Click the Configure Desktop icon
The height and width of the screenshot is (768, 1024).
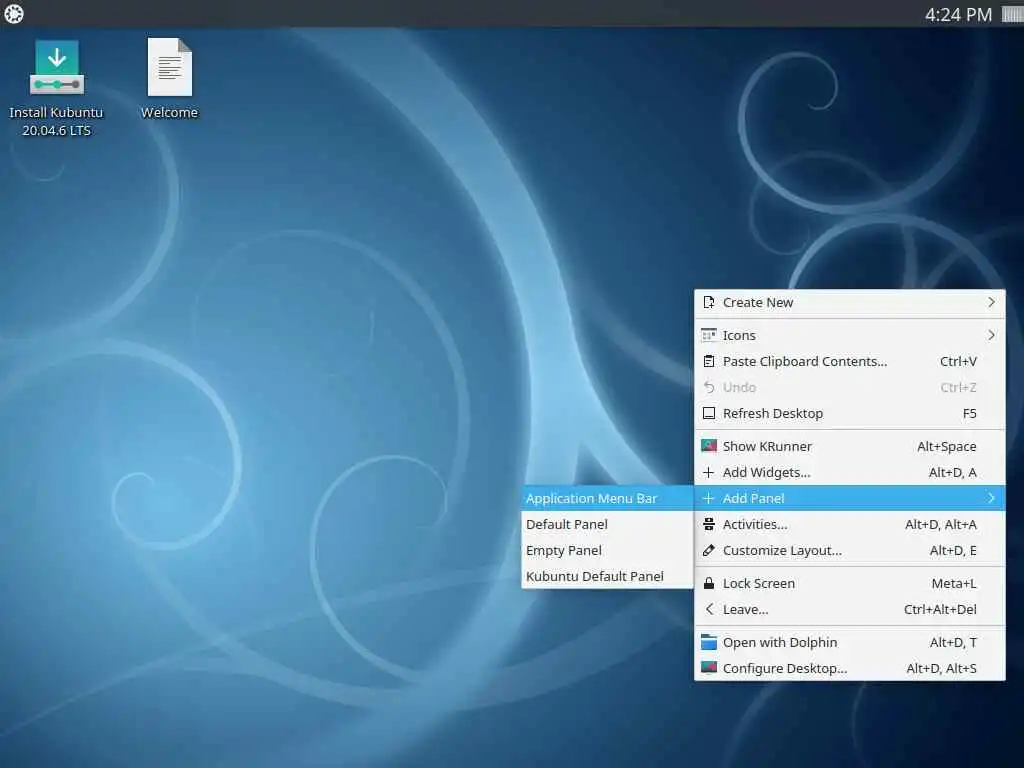click(709, 668)
